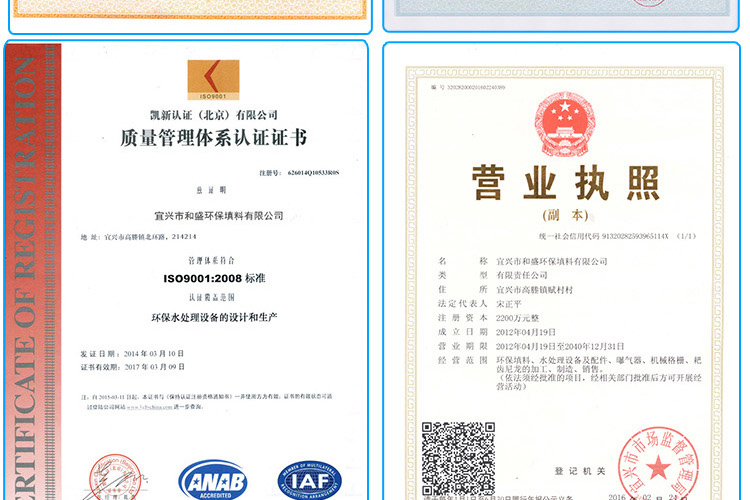Screen dimensions: 750x500
Task: Click the red national emblem on license
Action: pyautogui.click(x=565, y=124)
